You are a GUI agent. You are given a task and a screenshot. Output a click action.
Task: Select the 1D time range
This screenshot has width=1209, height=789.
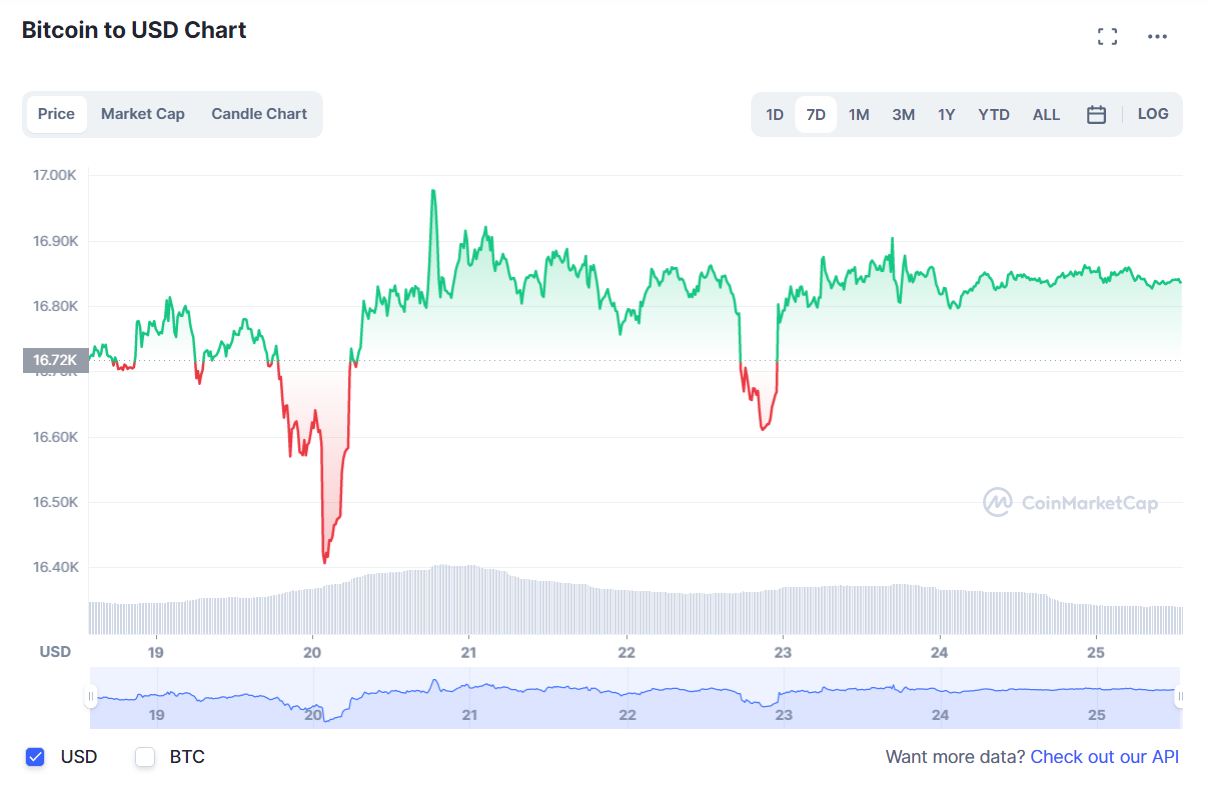click(774, 114)
